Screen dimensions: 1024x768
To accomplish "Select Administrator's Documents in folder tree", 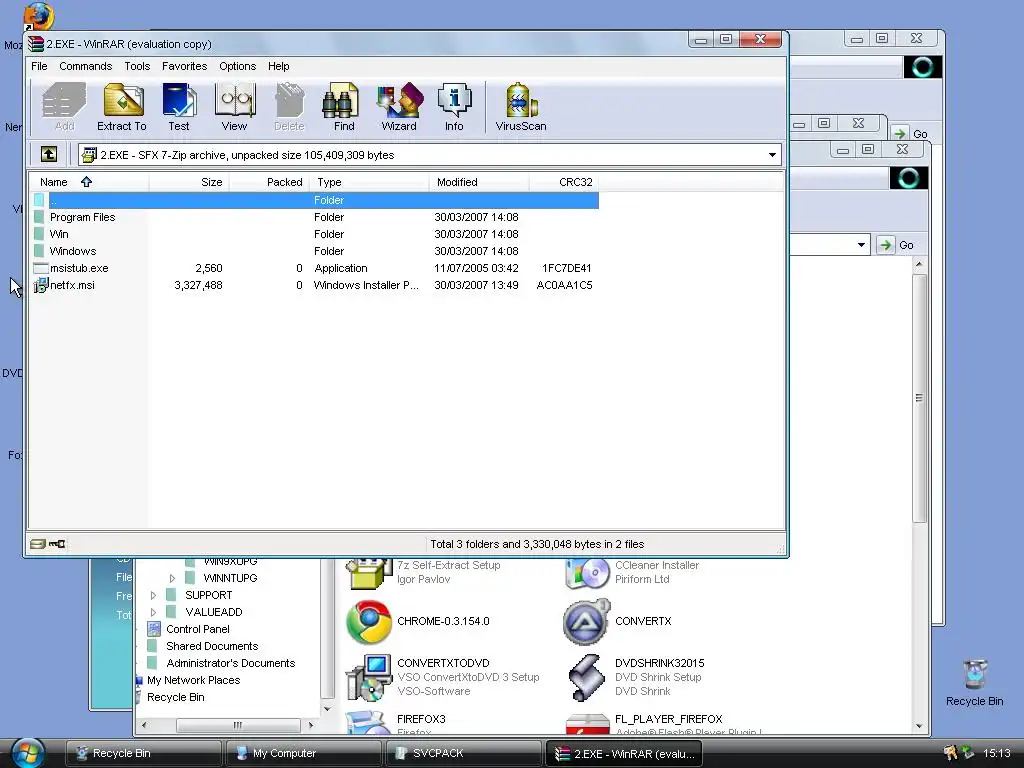I will 230,663.
